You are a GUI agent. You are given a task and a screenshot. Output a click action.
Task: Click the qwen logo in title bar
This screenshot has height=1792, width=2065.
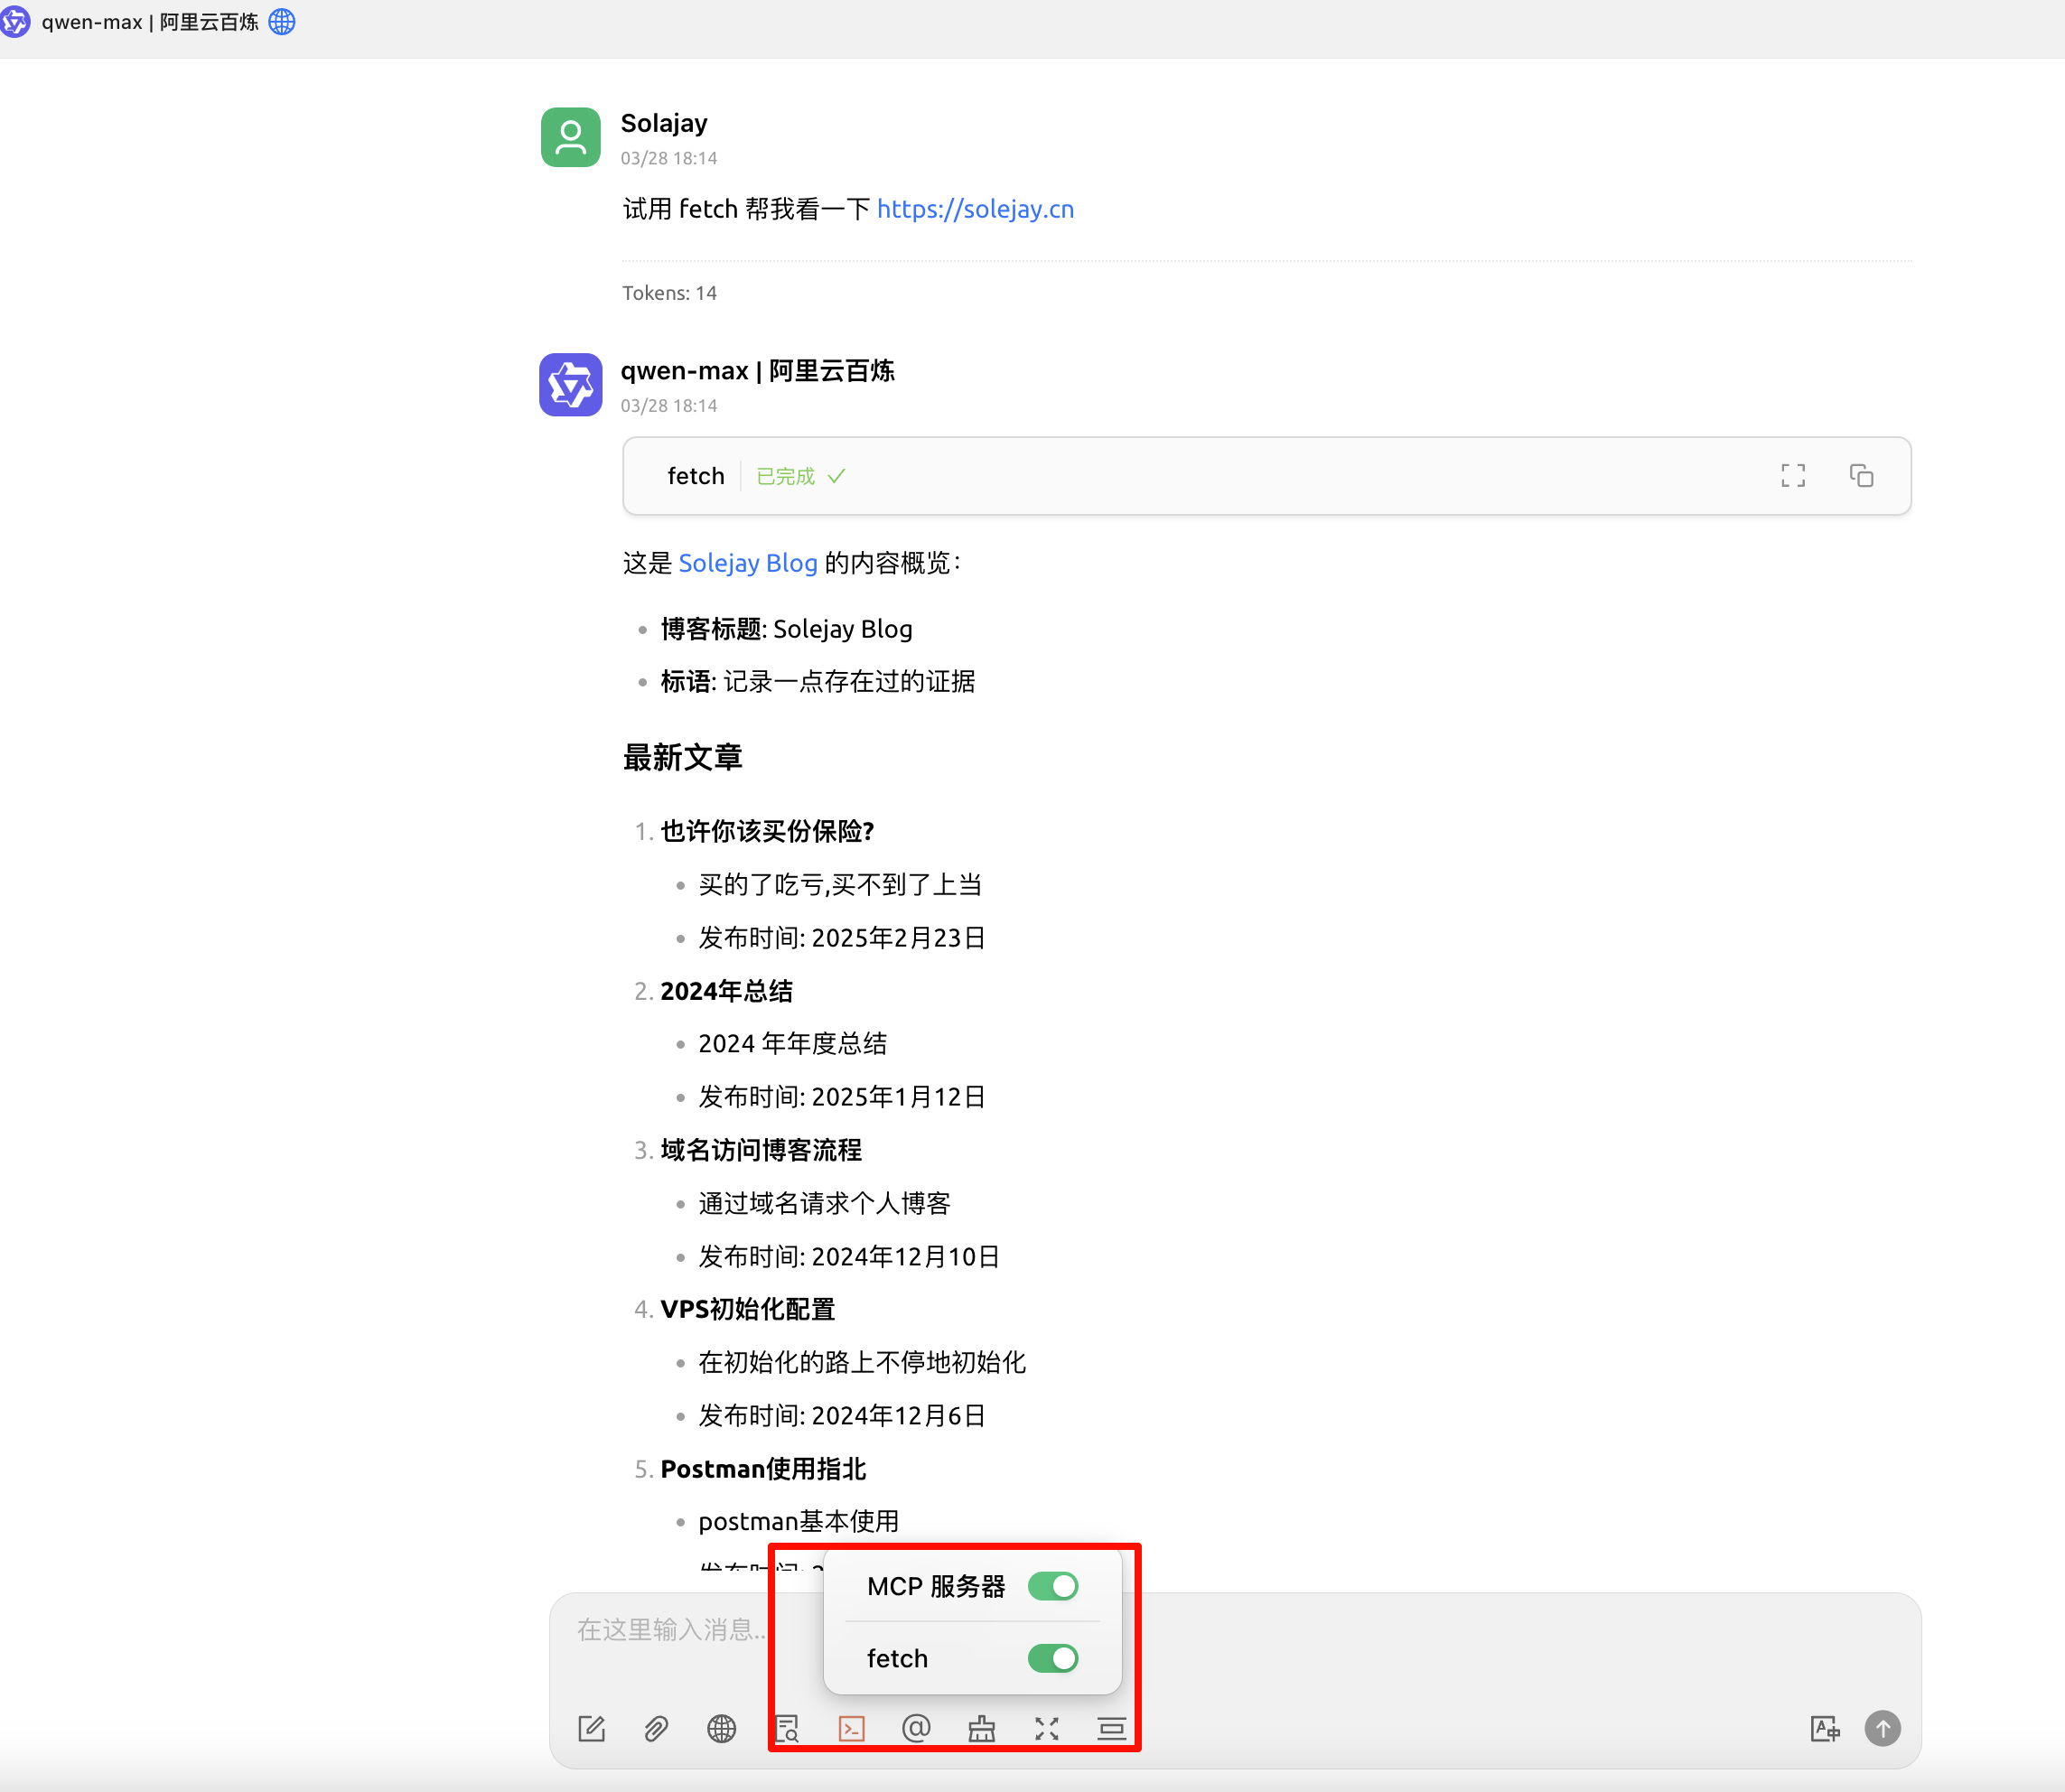[15, 21]
